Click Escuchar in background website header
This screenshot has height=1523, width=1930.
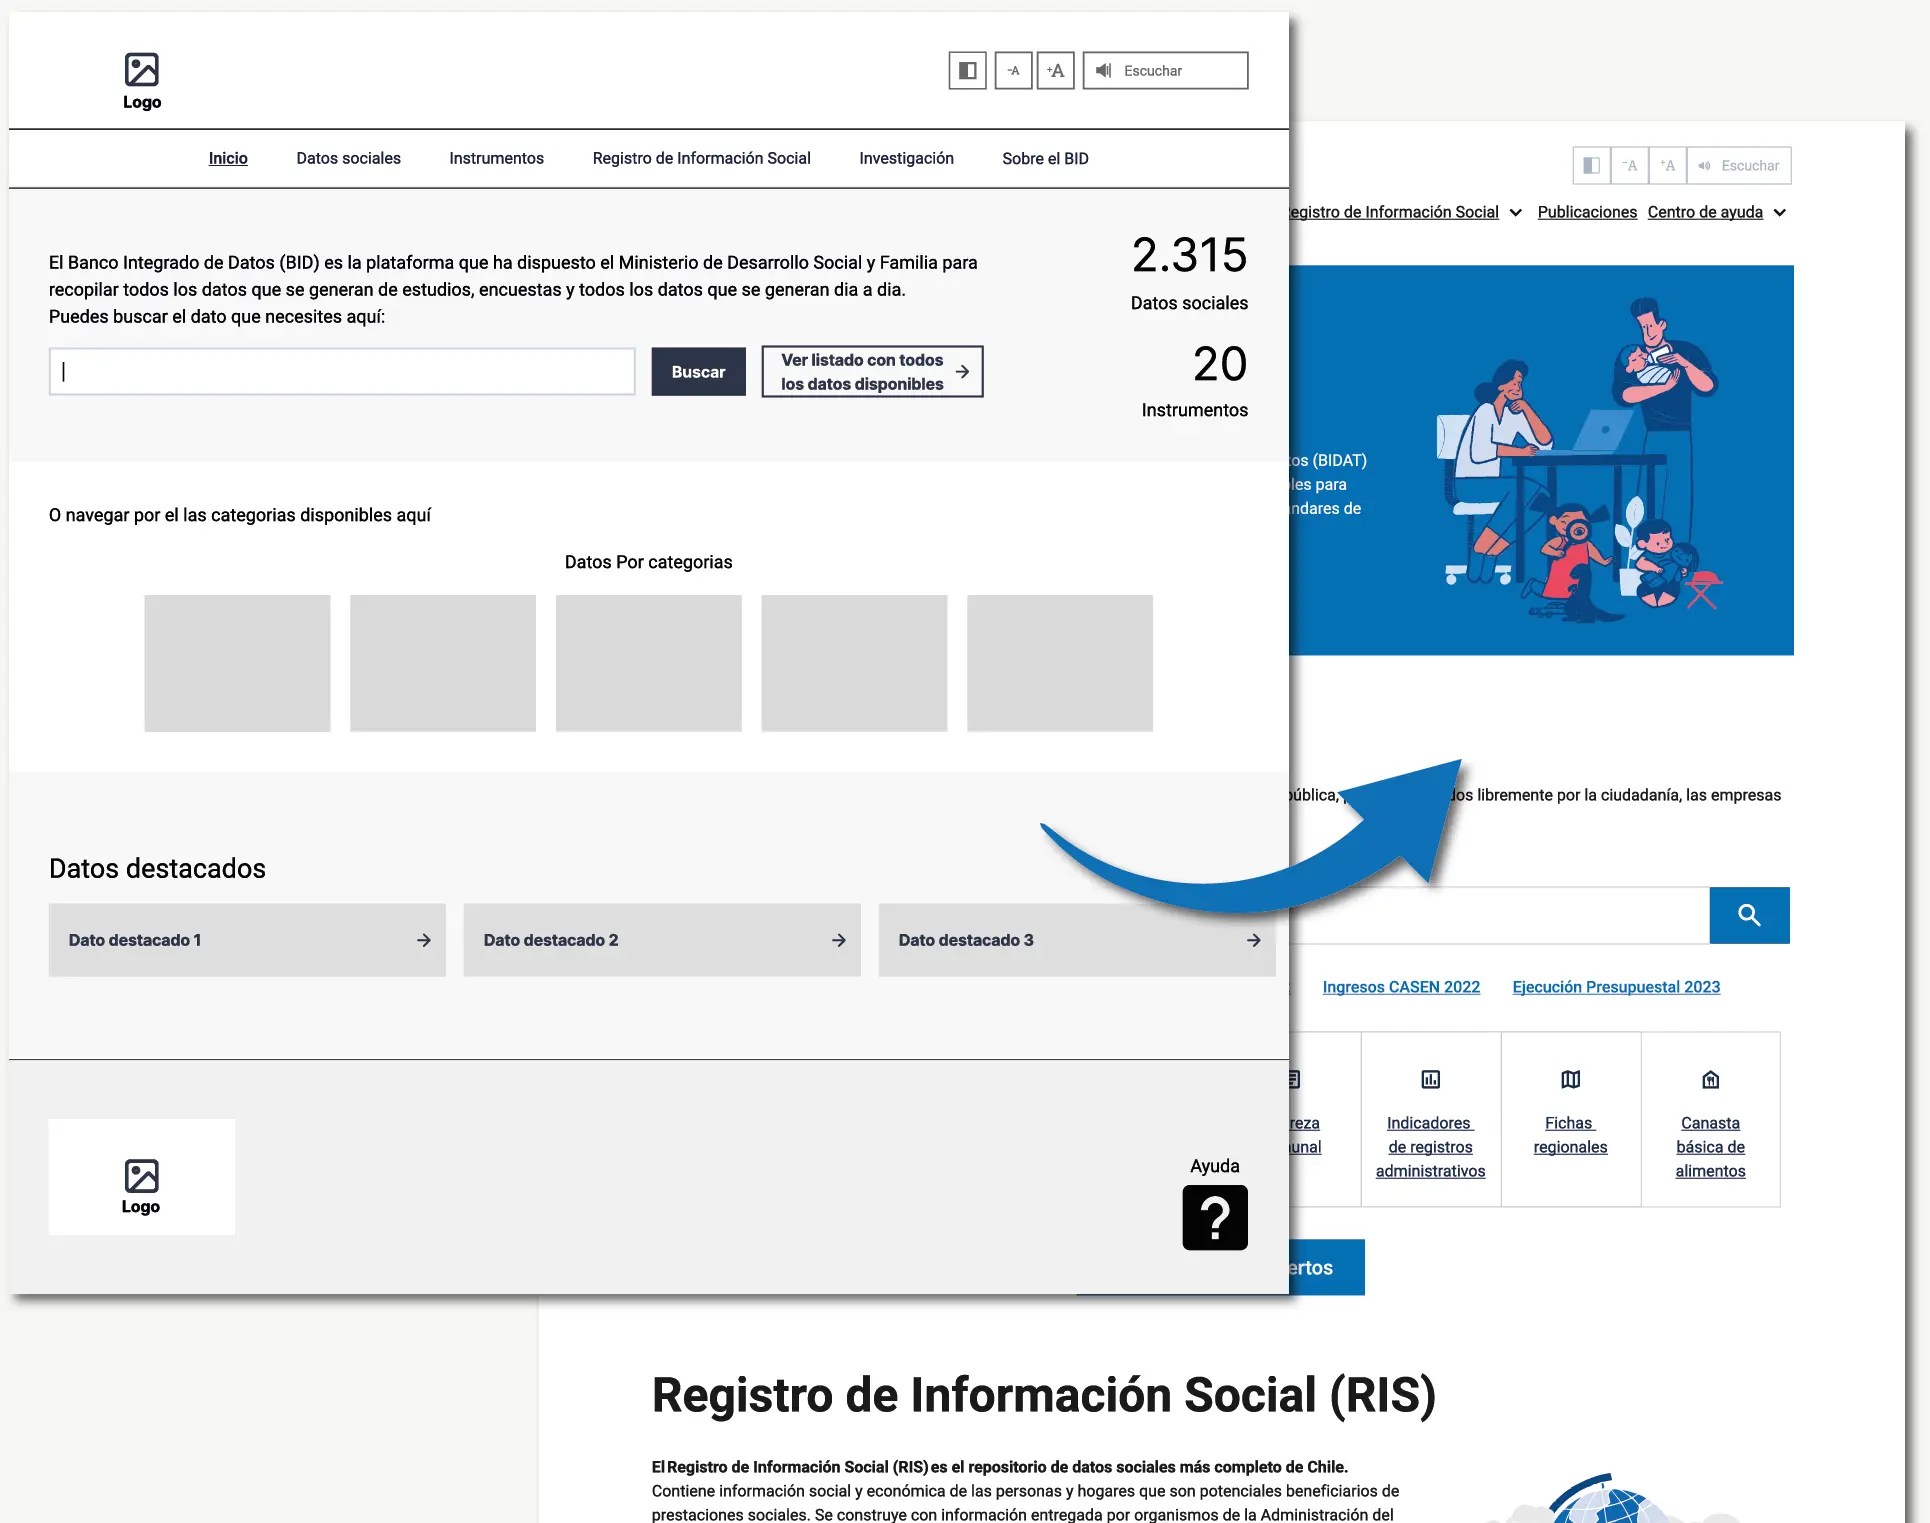pos(1739,166)
